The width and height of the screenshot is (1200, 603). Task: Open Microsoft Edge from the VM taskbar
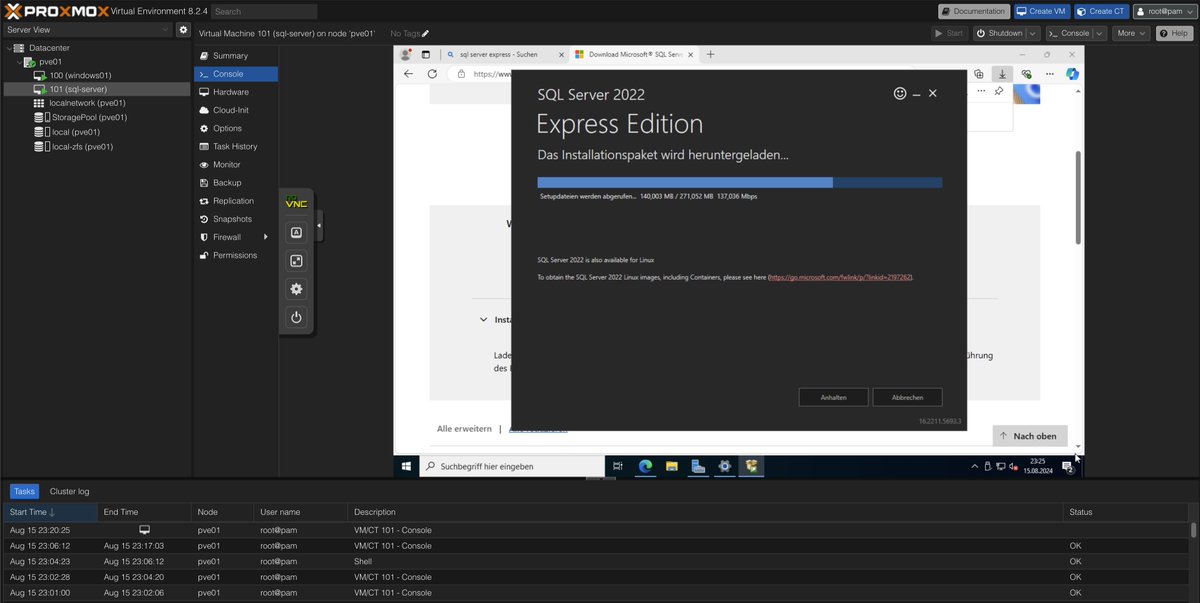pos(646,466)
